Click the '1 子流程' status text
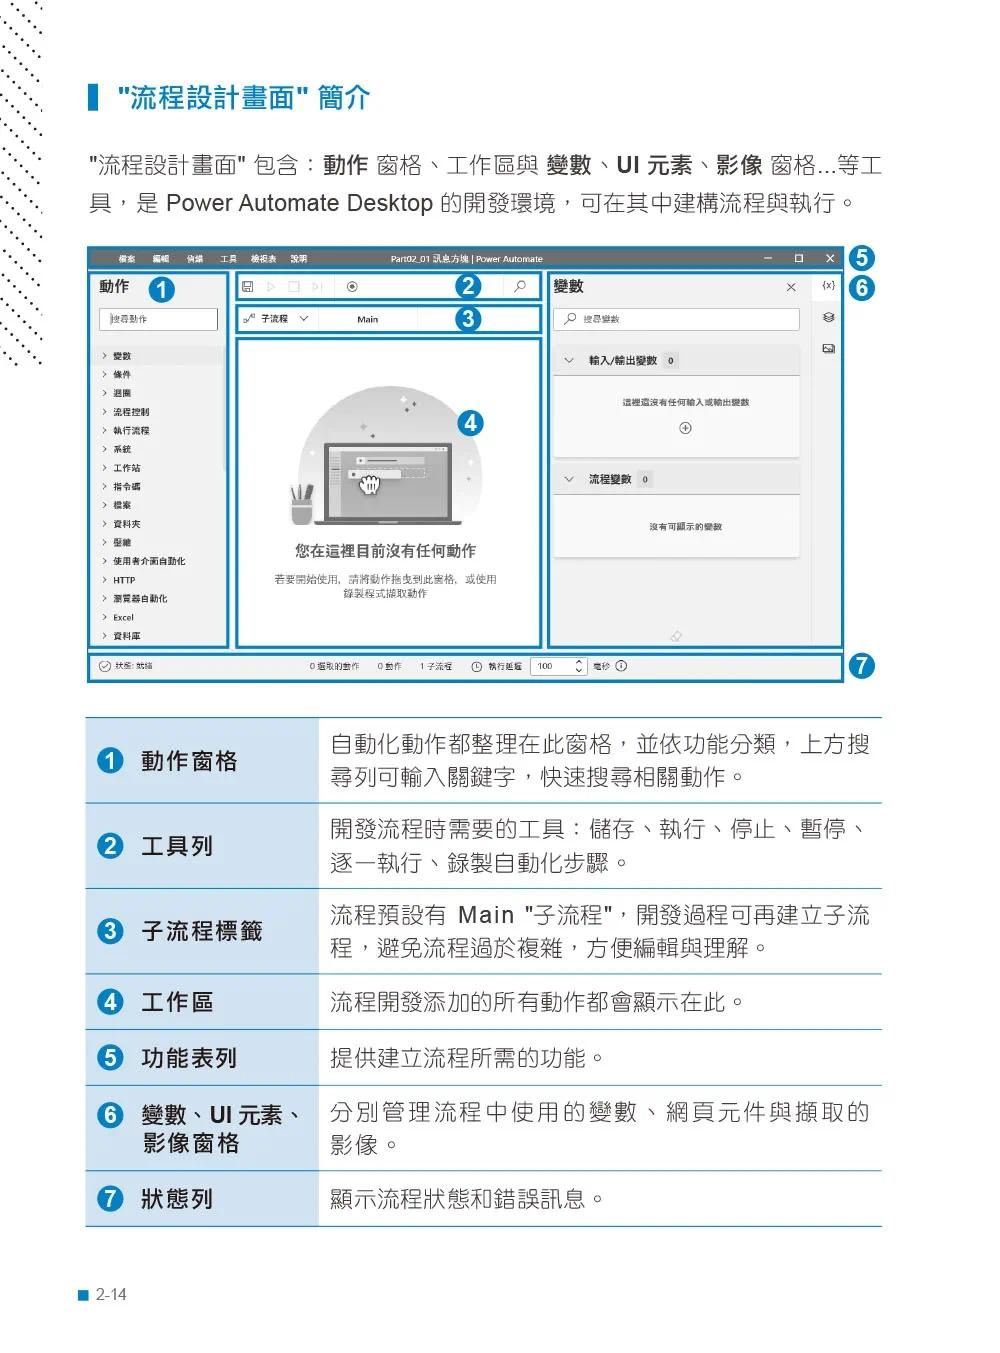 coord(436,666)
